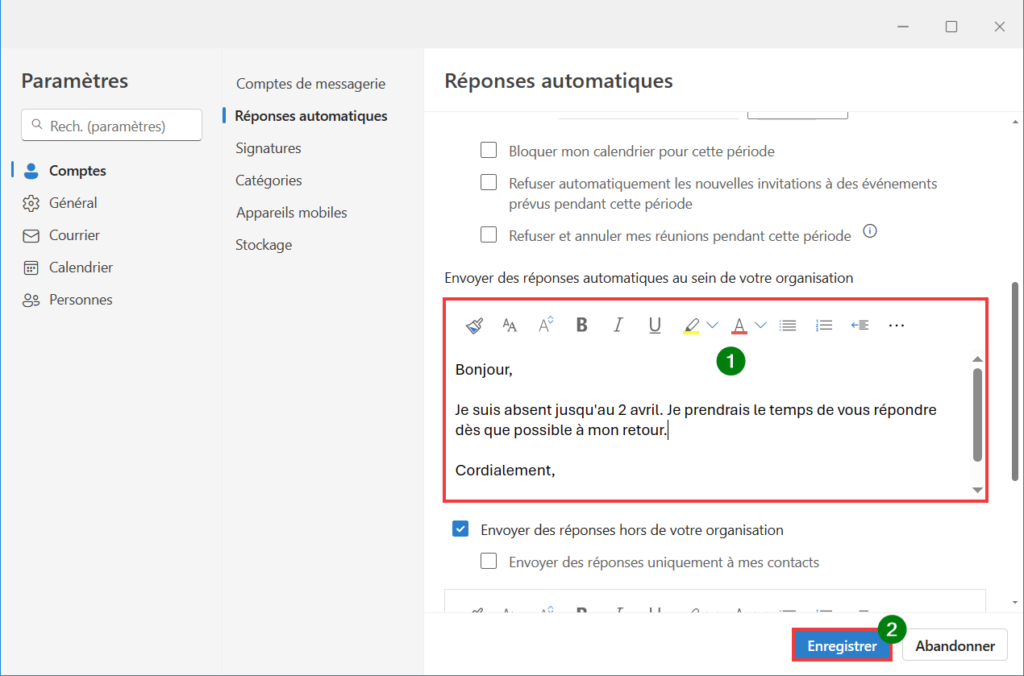The image size is (1024, 676).
Task: Click the settings search field Rech. (paramètres)
Action: pyautogui.click(x=111, y=124)
